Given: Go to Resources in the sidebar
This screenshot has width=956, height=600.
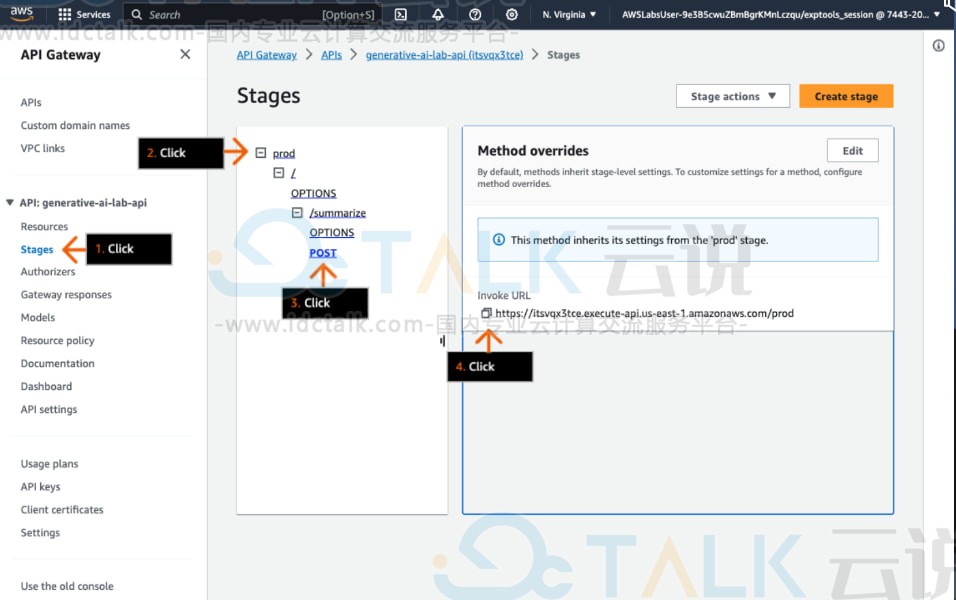Looking at the screenshot, I should 45,226.
